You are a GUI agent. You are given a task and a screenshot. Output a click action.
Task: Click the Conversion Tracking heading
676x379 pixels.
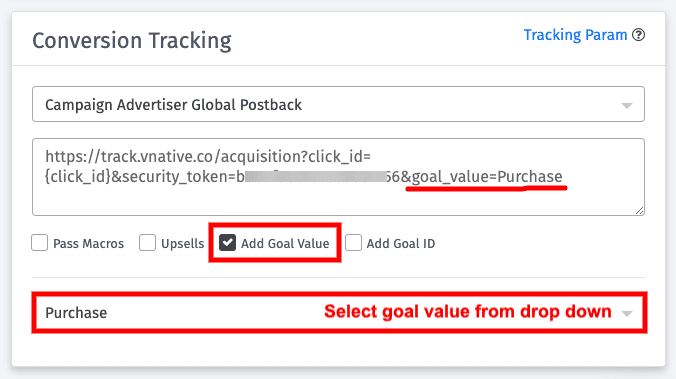[x=132, y=41]
